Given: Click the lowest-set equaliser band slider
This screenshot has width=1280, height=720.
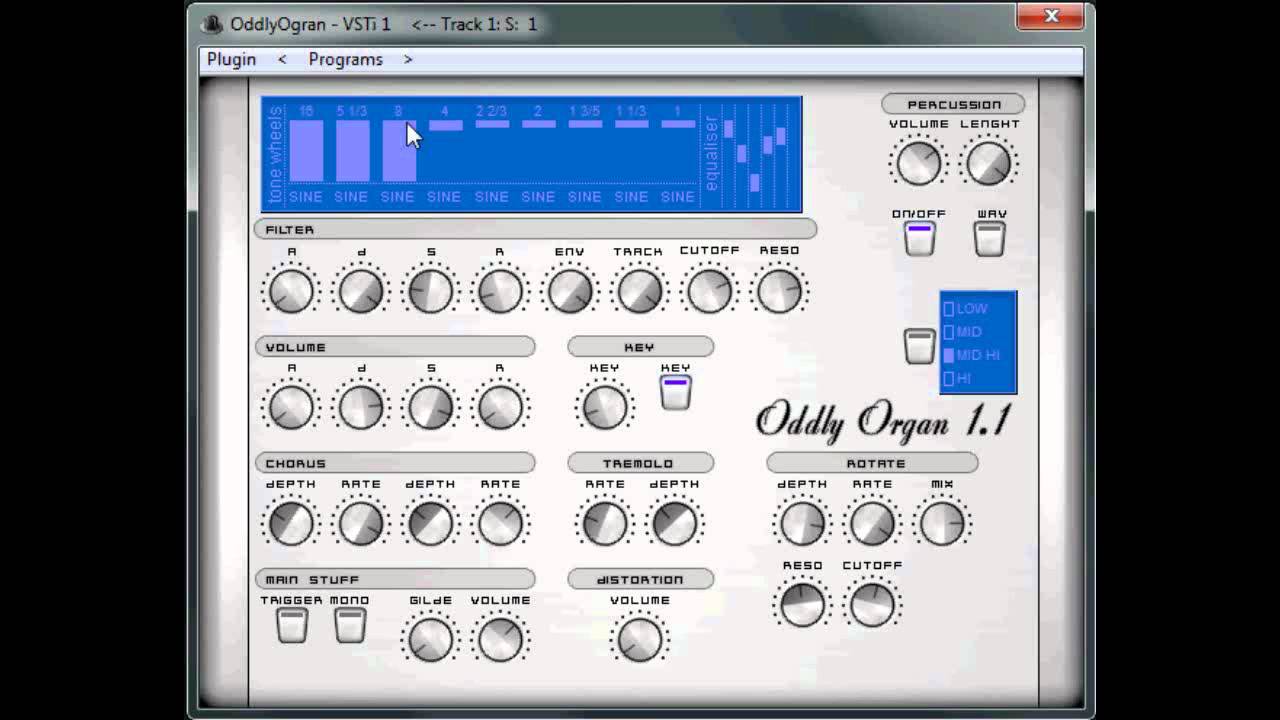Looking at the screenshot, I should coord(755,183).
